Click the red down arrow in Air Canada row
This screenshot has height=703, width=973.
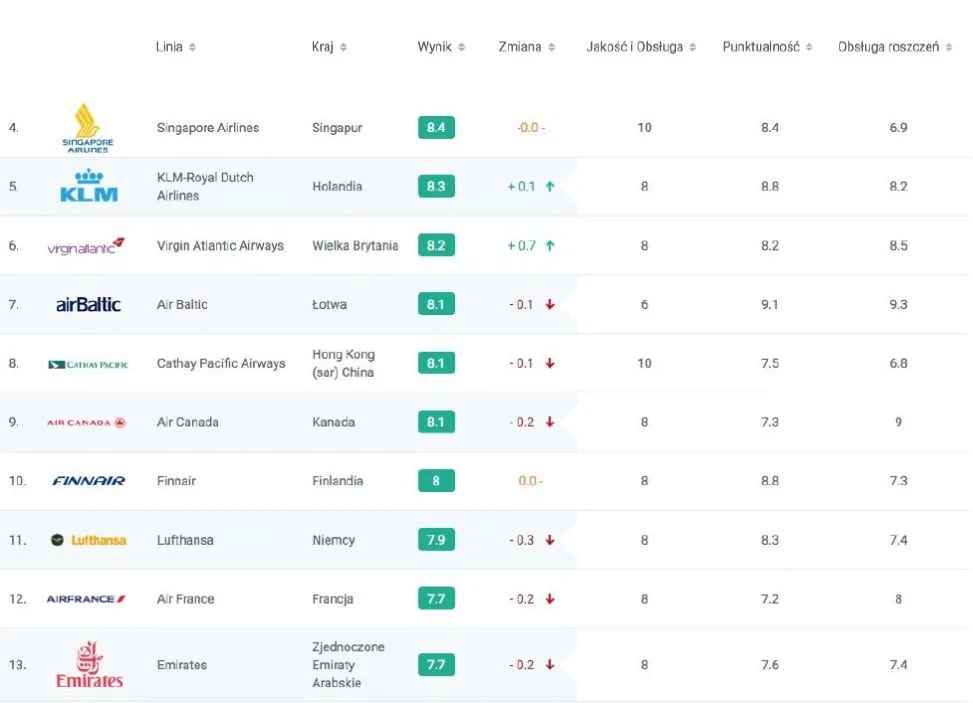pos(550,422)
